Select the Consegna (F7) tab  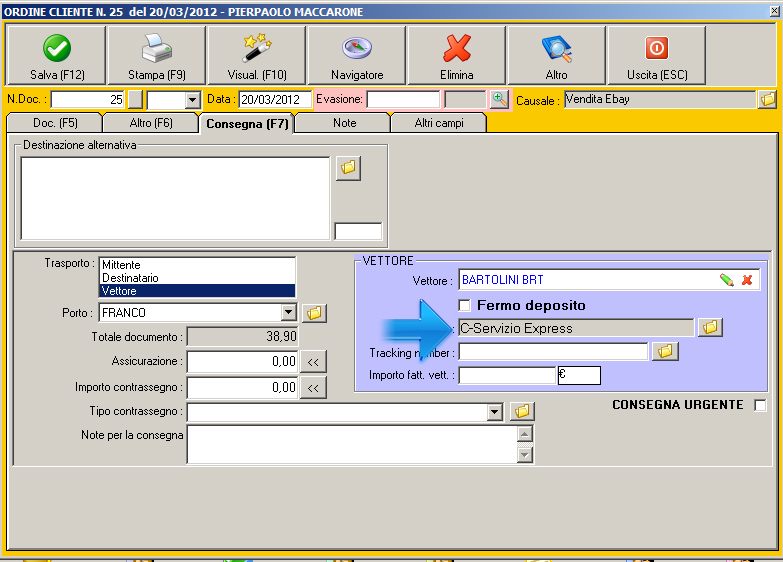(247, 123)
